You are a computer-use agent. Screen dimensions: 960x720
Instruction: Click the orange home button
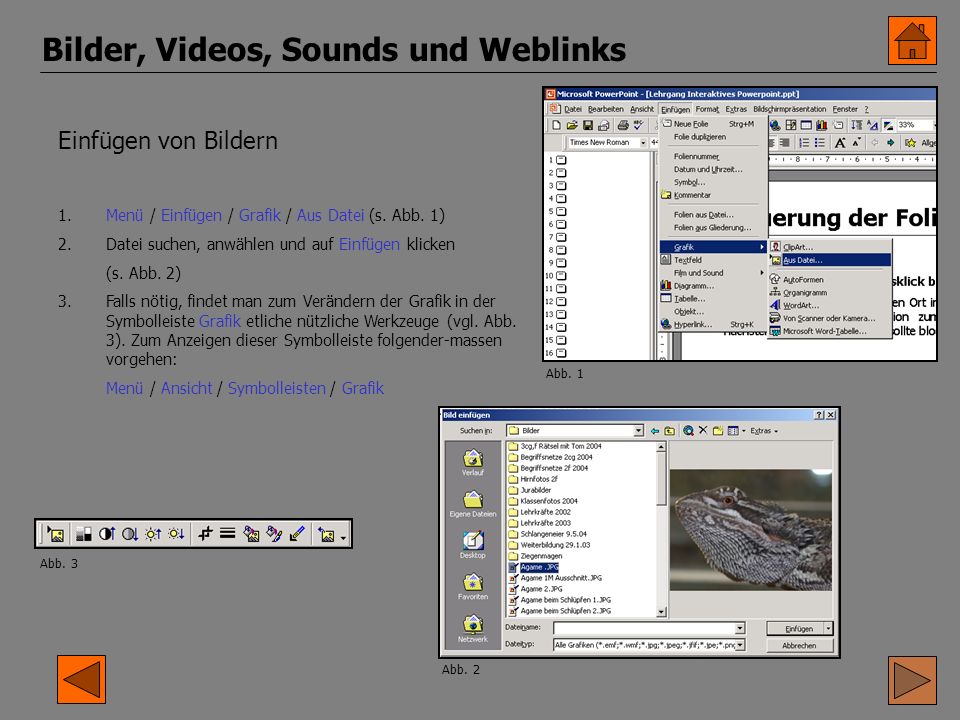(x=912, y=40)
